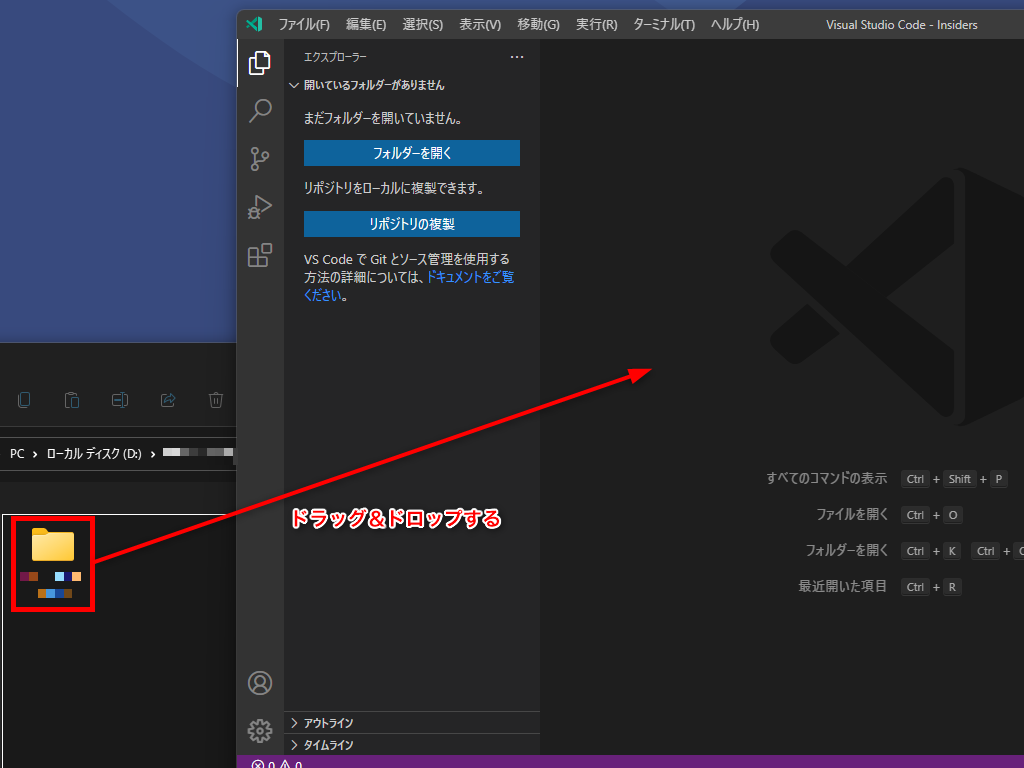The width and height of the screenshot is (1024, 768).
Task: Open the ヘルプ(H) menu
Action: point(735,25)
